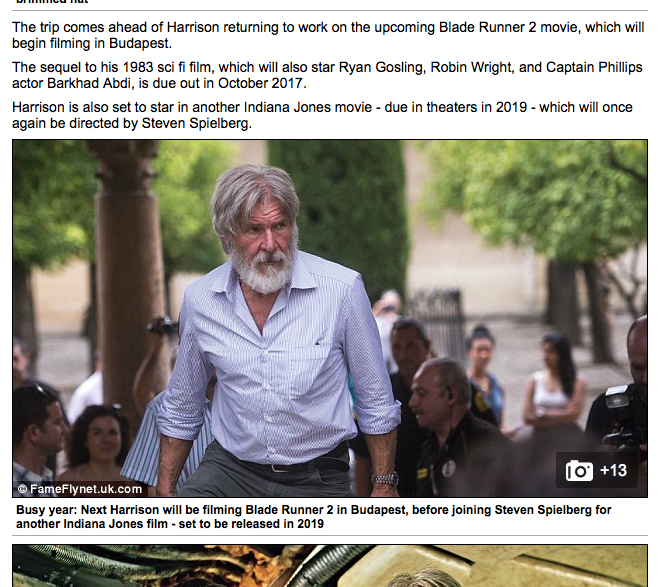Screen dimensions: 661x587
Task: Click the security guard wearing an earpiece
Action: tap(447, 422)
